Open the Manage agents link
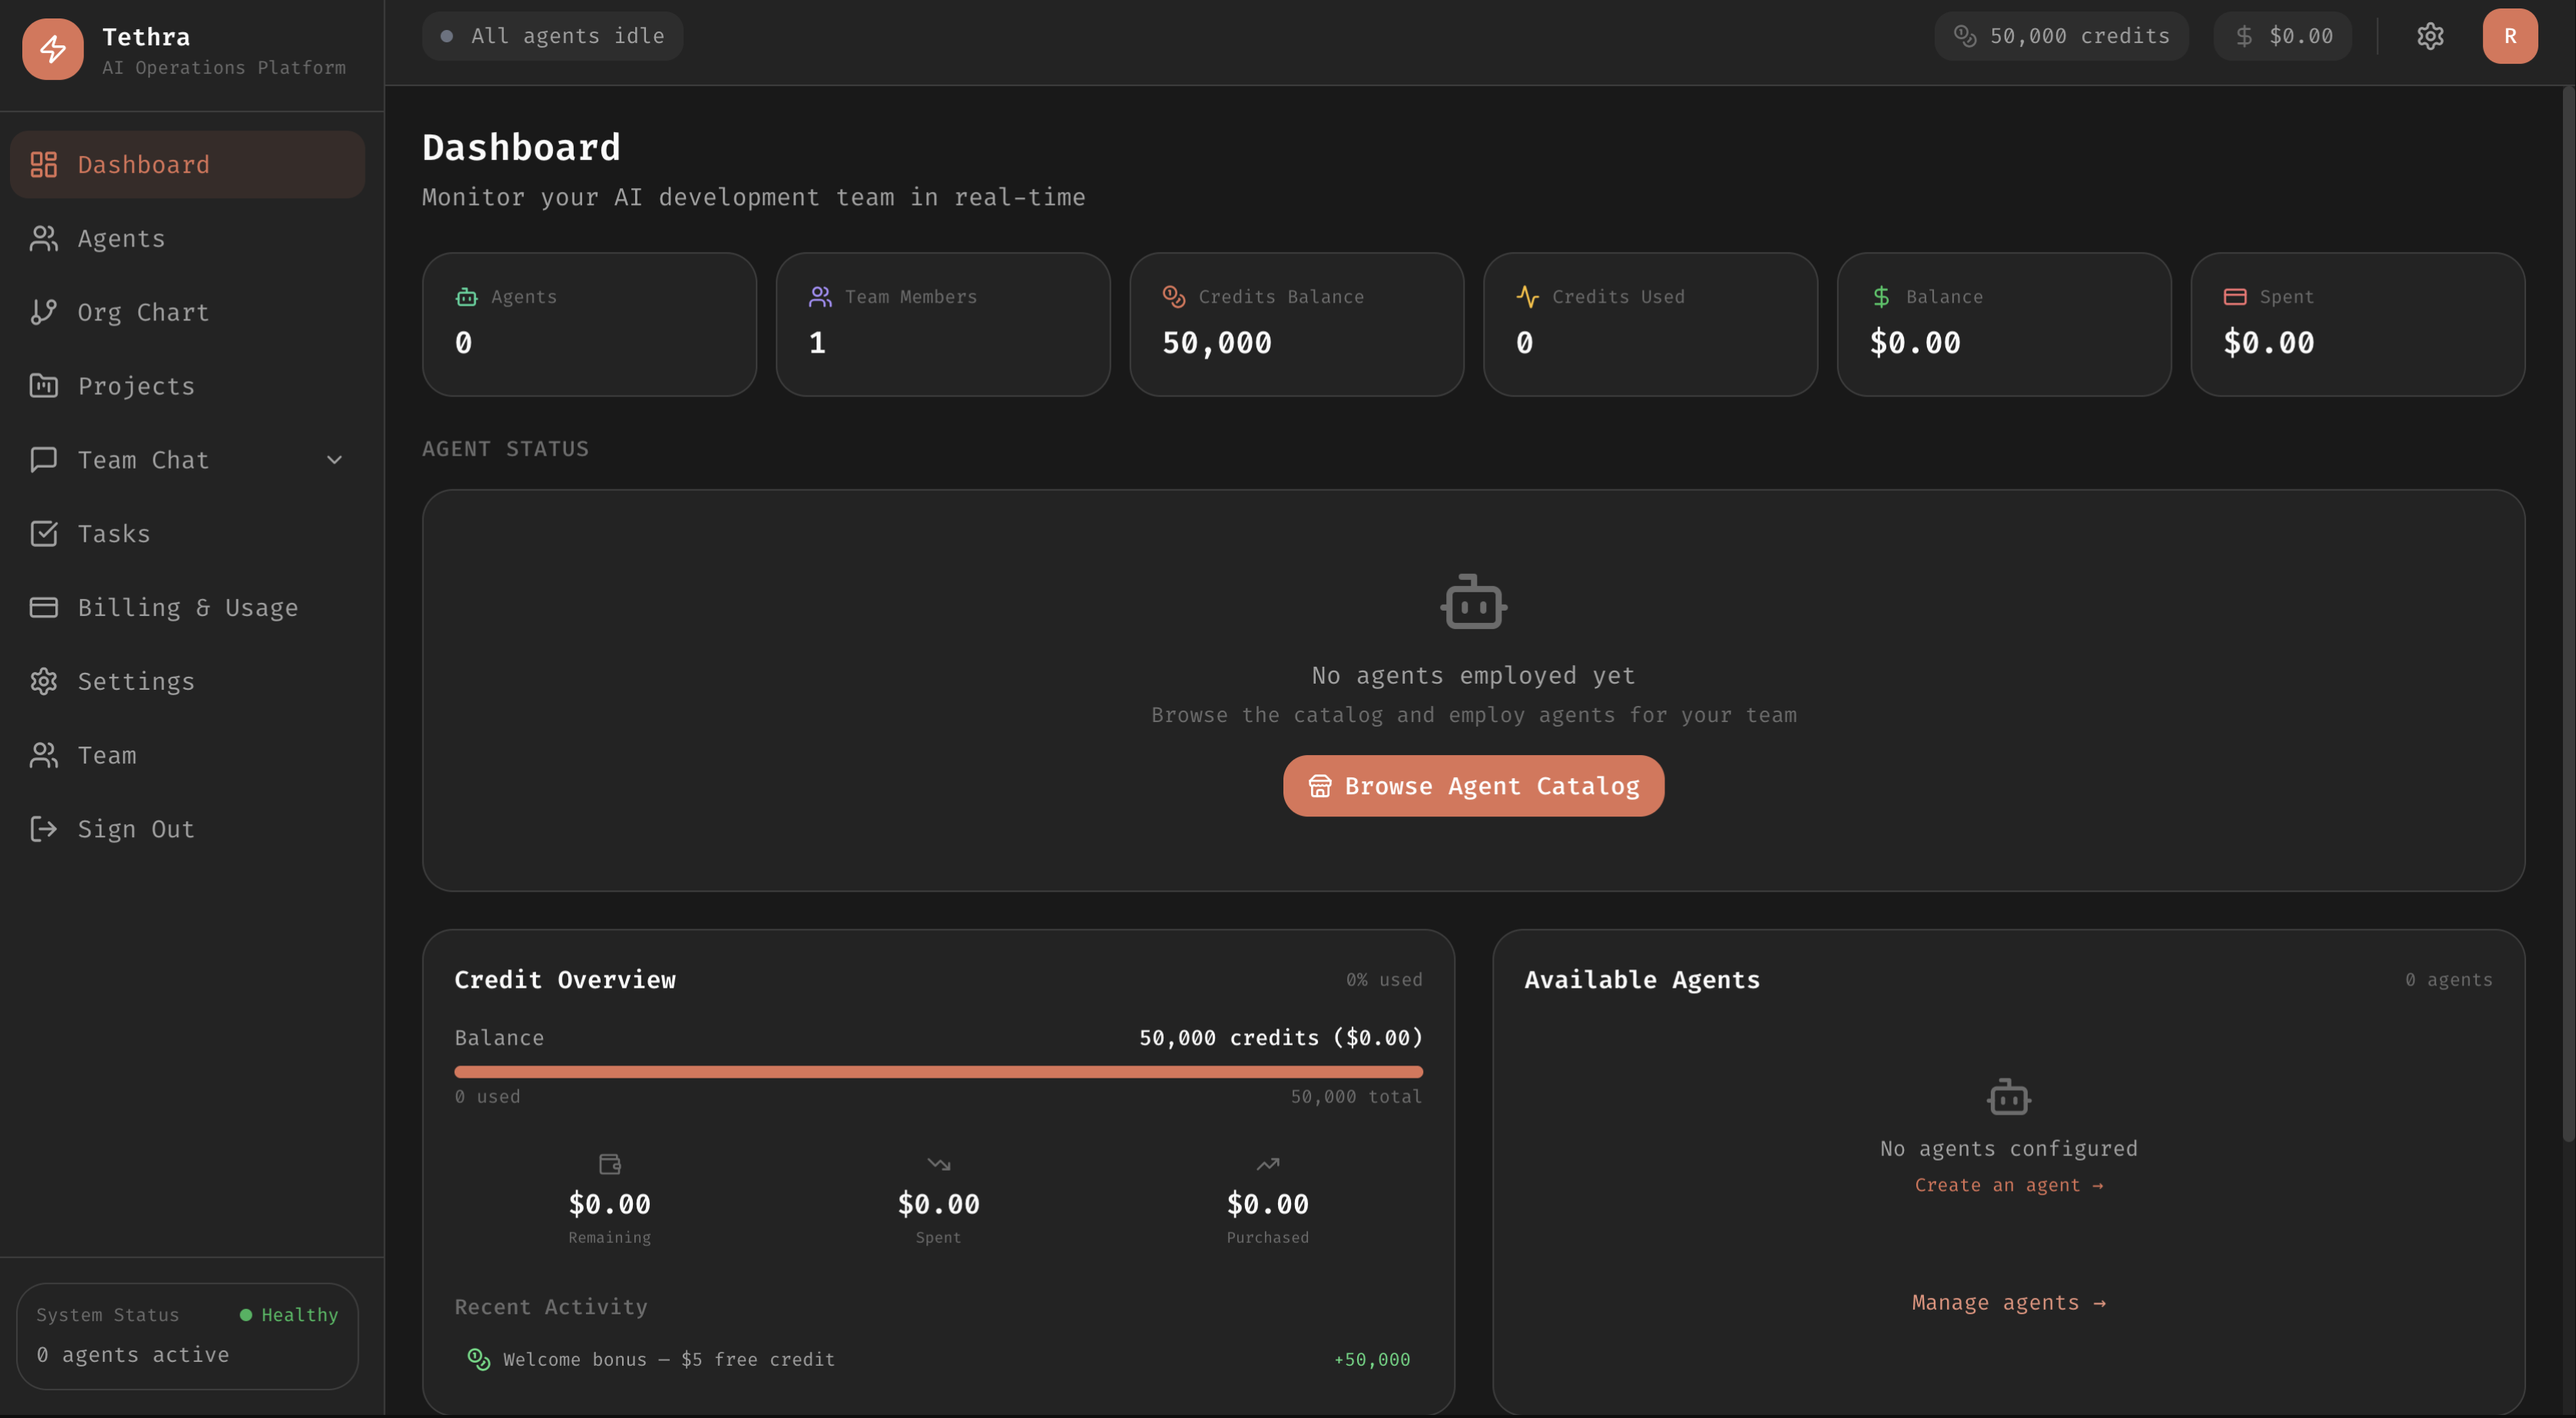This screenshot has height=1418, width=2576. point(2008,1303)
